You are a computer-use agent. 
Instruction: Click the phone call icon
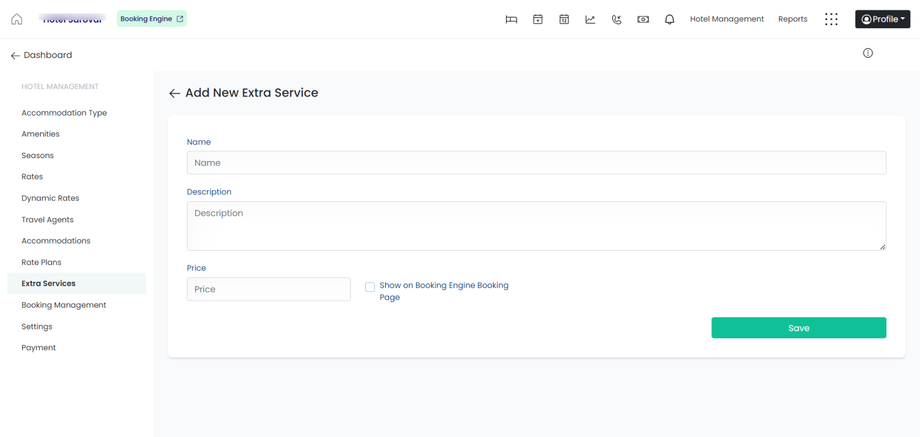(x=616, y=19)
